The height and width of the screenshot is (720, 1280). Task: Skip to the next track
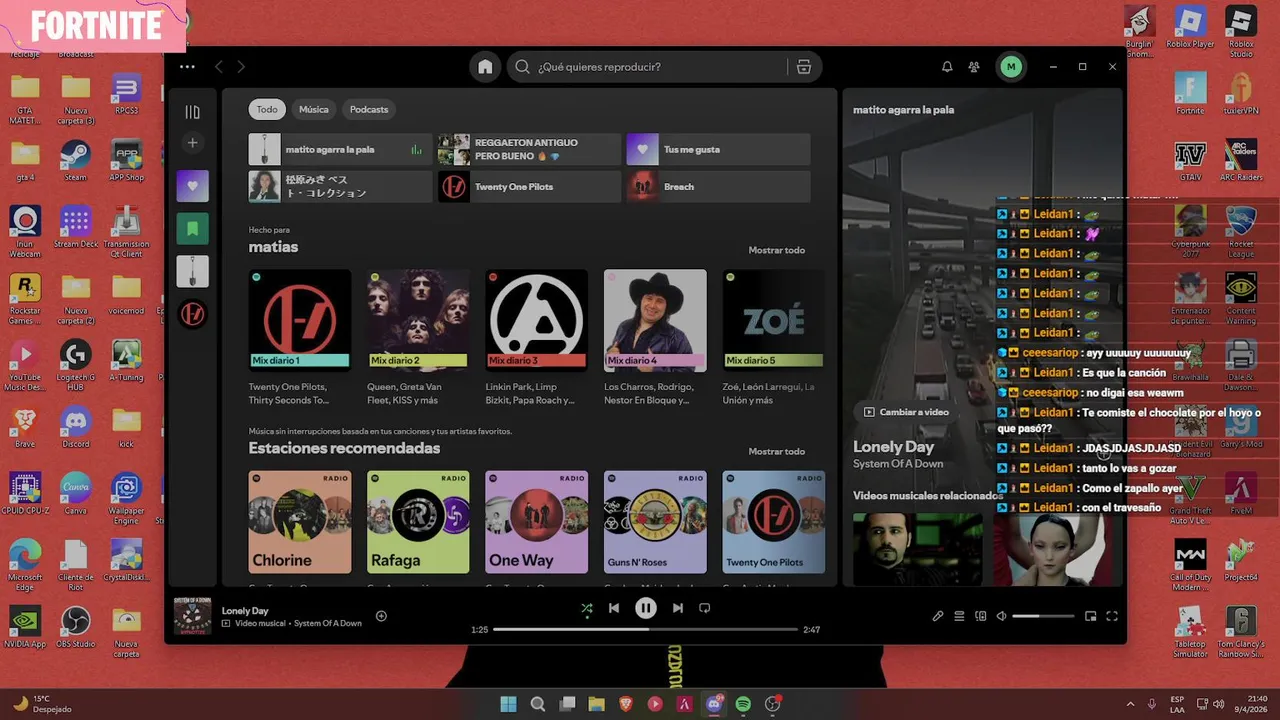[678, 608]
